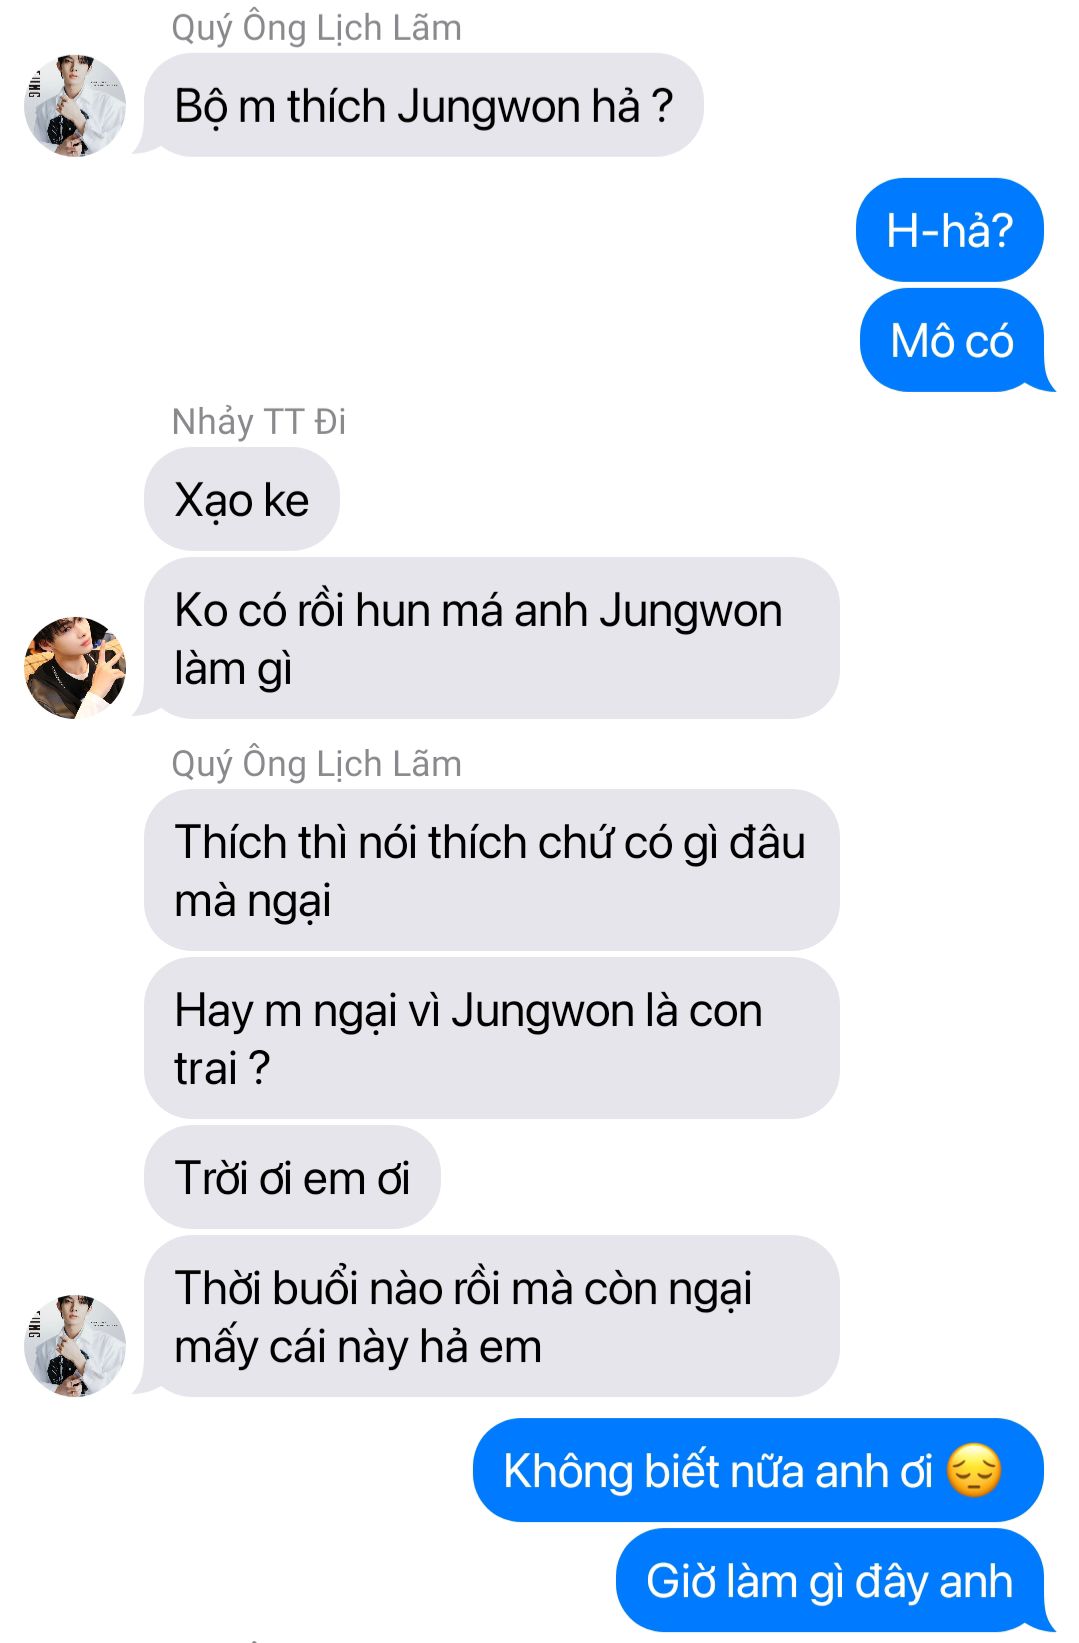Tap 'trai ?' in the Jungwon question bubble
Screen dimensions: 1079x1643
coord(222,1068)
